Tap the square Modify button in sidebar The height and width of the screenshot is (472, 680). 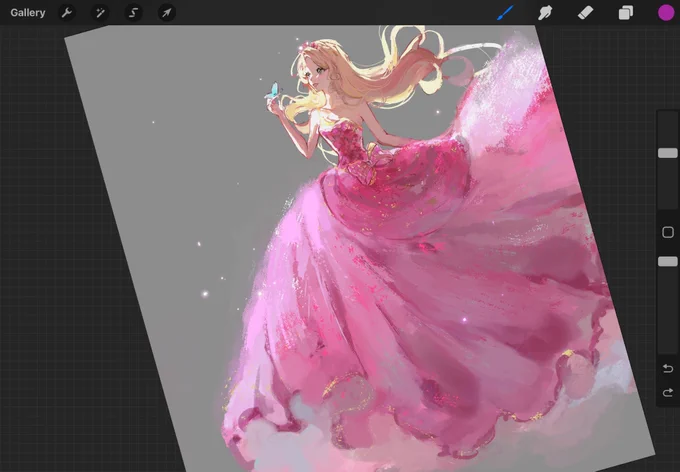tap(668, 232)
